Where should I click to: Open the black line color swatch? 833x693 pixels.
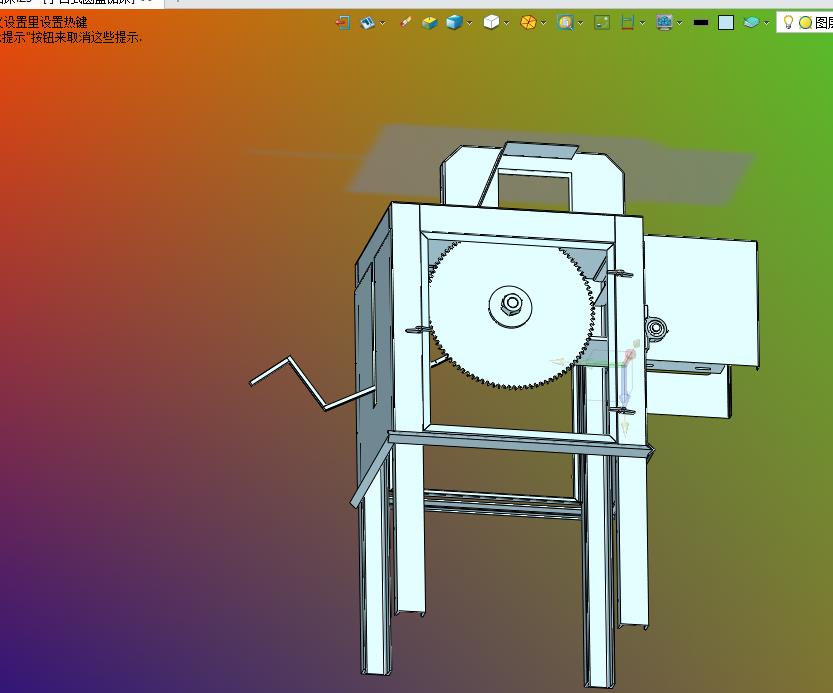click(x=701, y=23)
